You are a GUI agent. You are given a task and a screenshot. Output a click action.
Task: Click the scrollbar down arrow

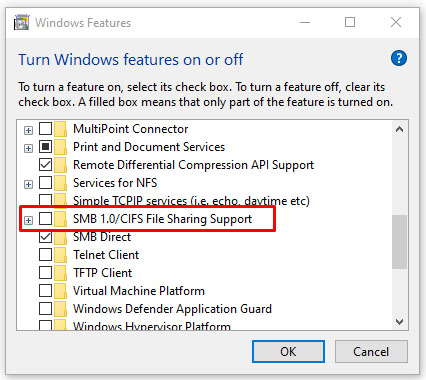tap(399, 321)
